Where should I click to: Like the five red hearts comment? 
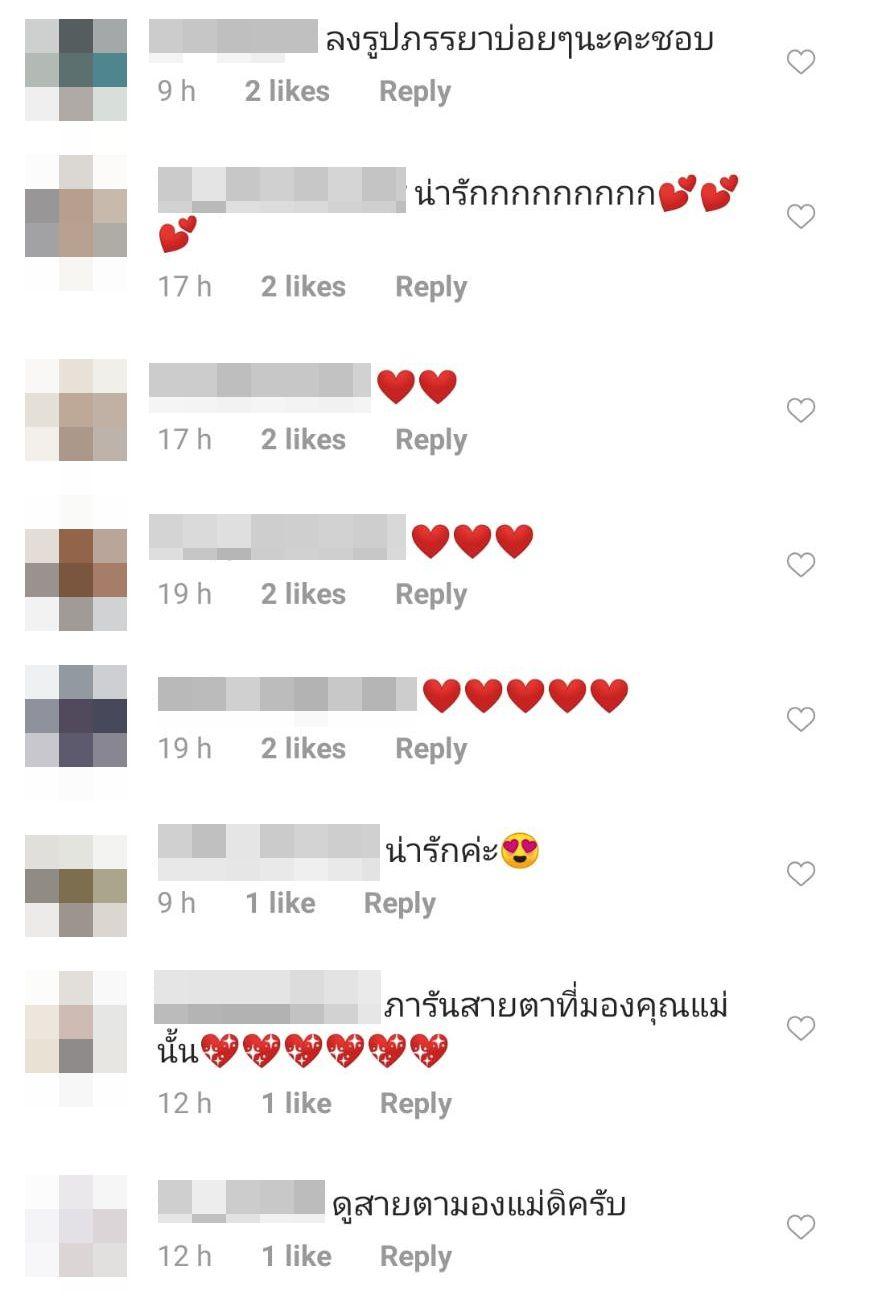[801, 719]
